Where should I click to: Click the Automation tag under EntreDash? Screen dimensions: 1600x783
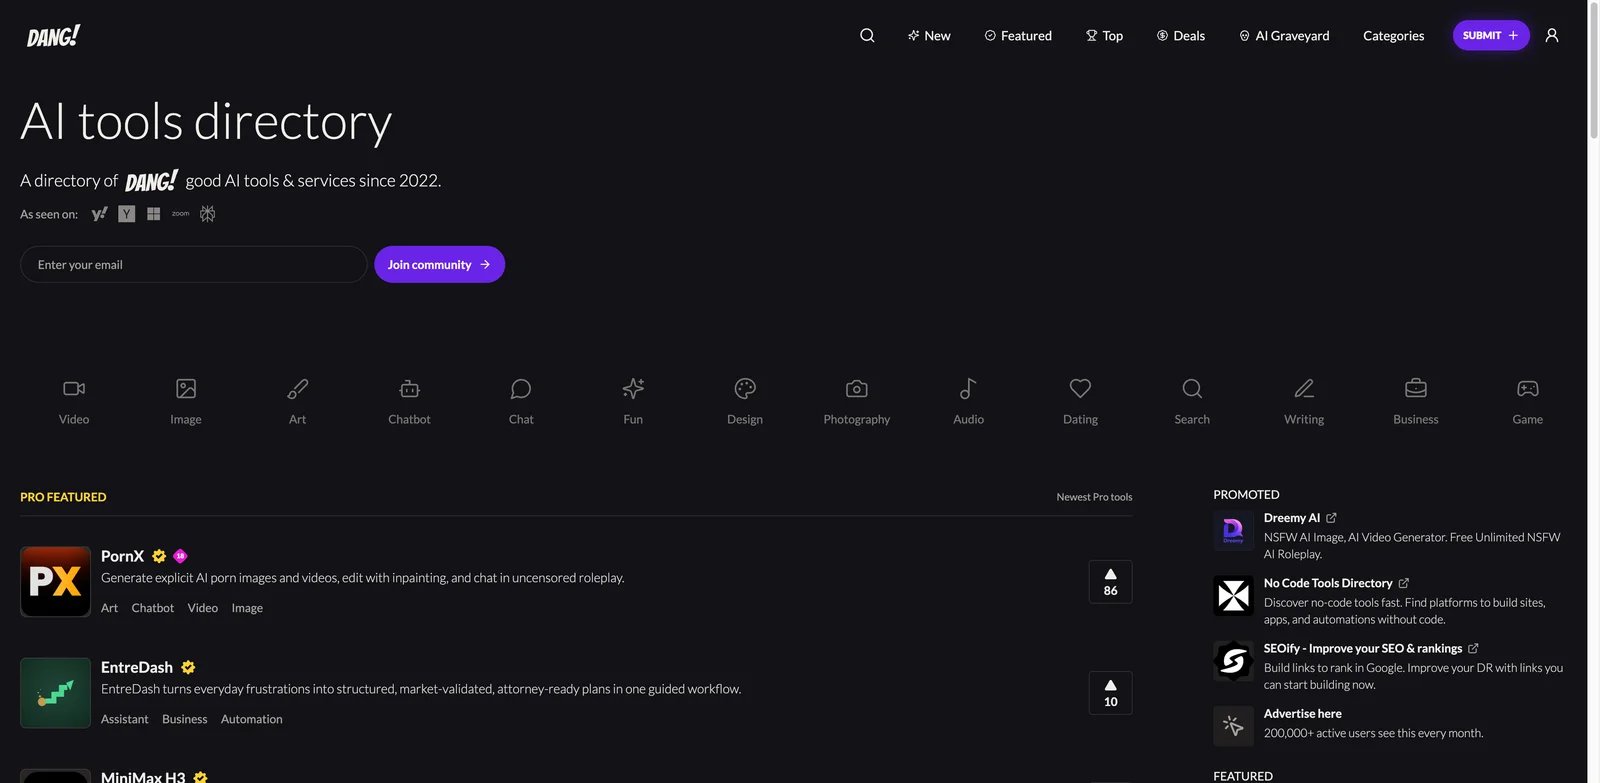pyautogui.click(x=252, y=719)
